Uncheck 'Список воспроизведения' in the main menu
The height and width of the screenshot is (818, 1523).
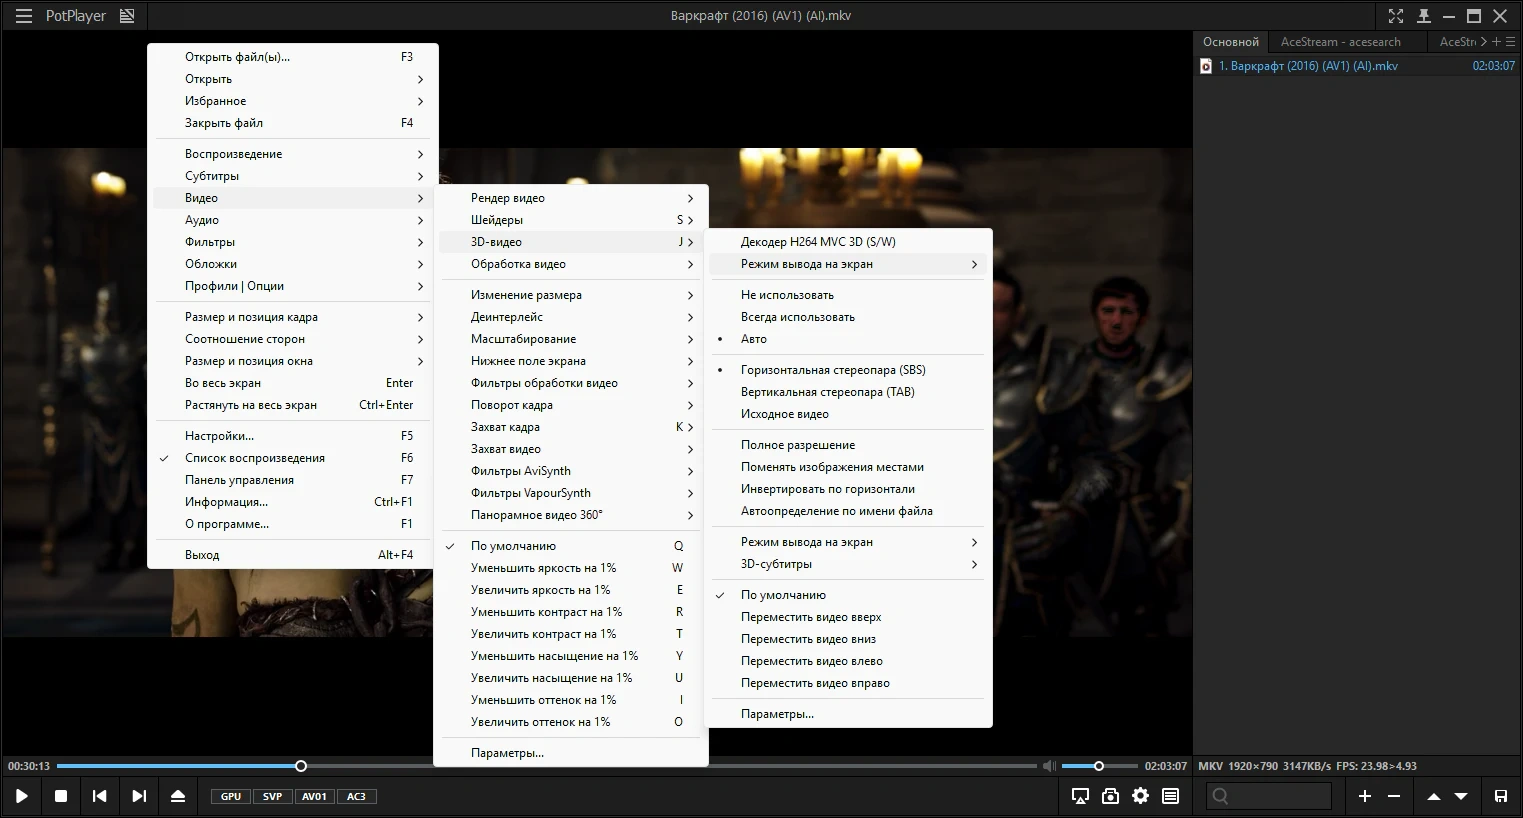click(292, 458)
